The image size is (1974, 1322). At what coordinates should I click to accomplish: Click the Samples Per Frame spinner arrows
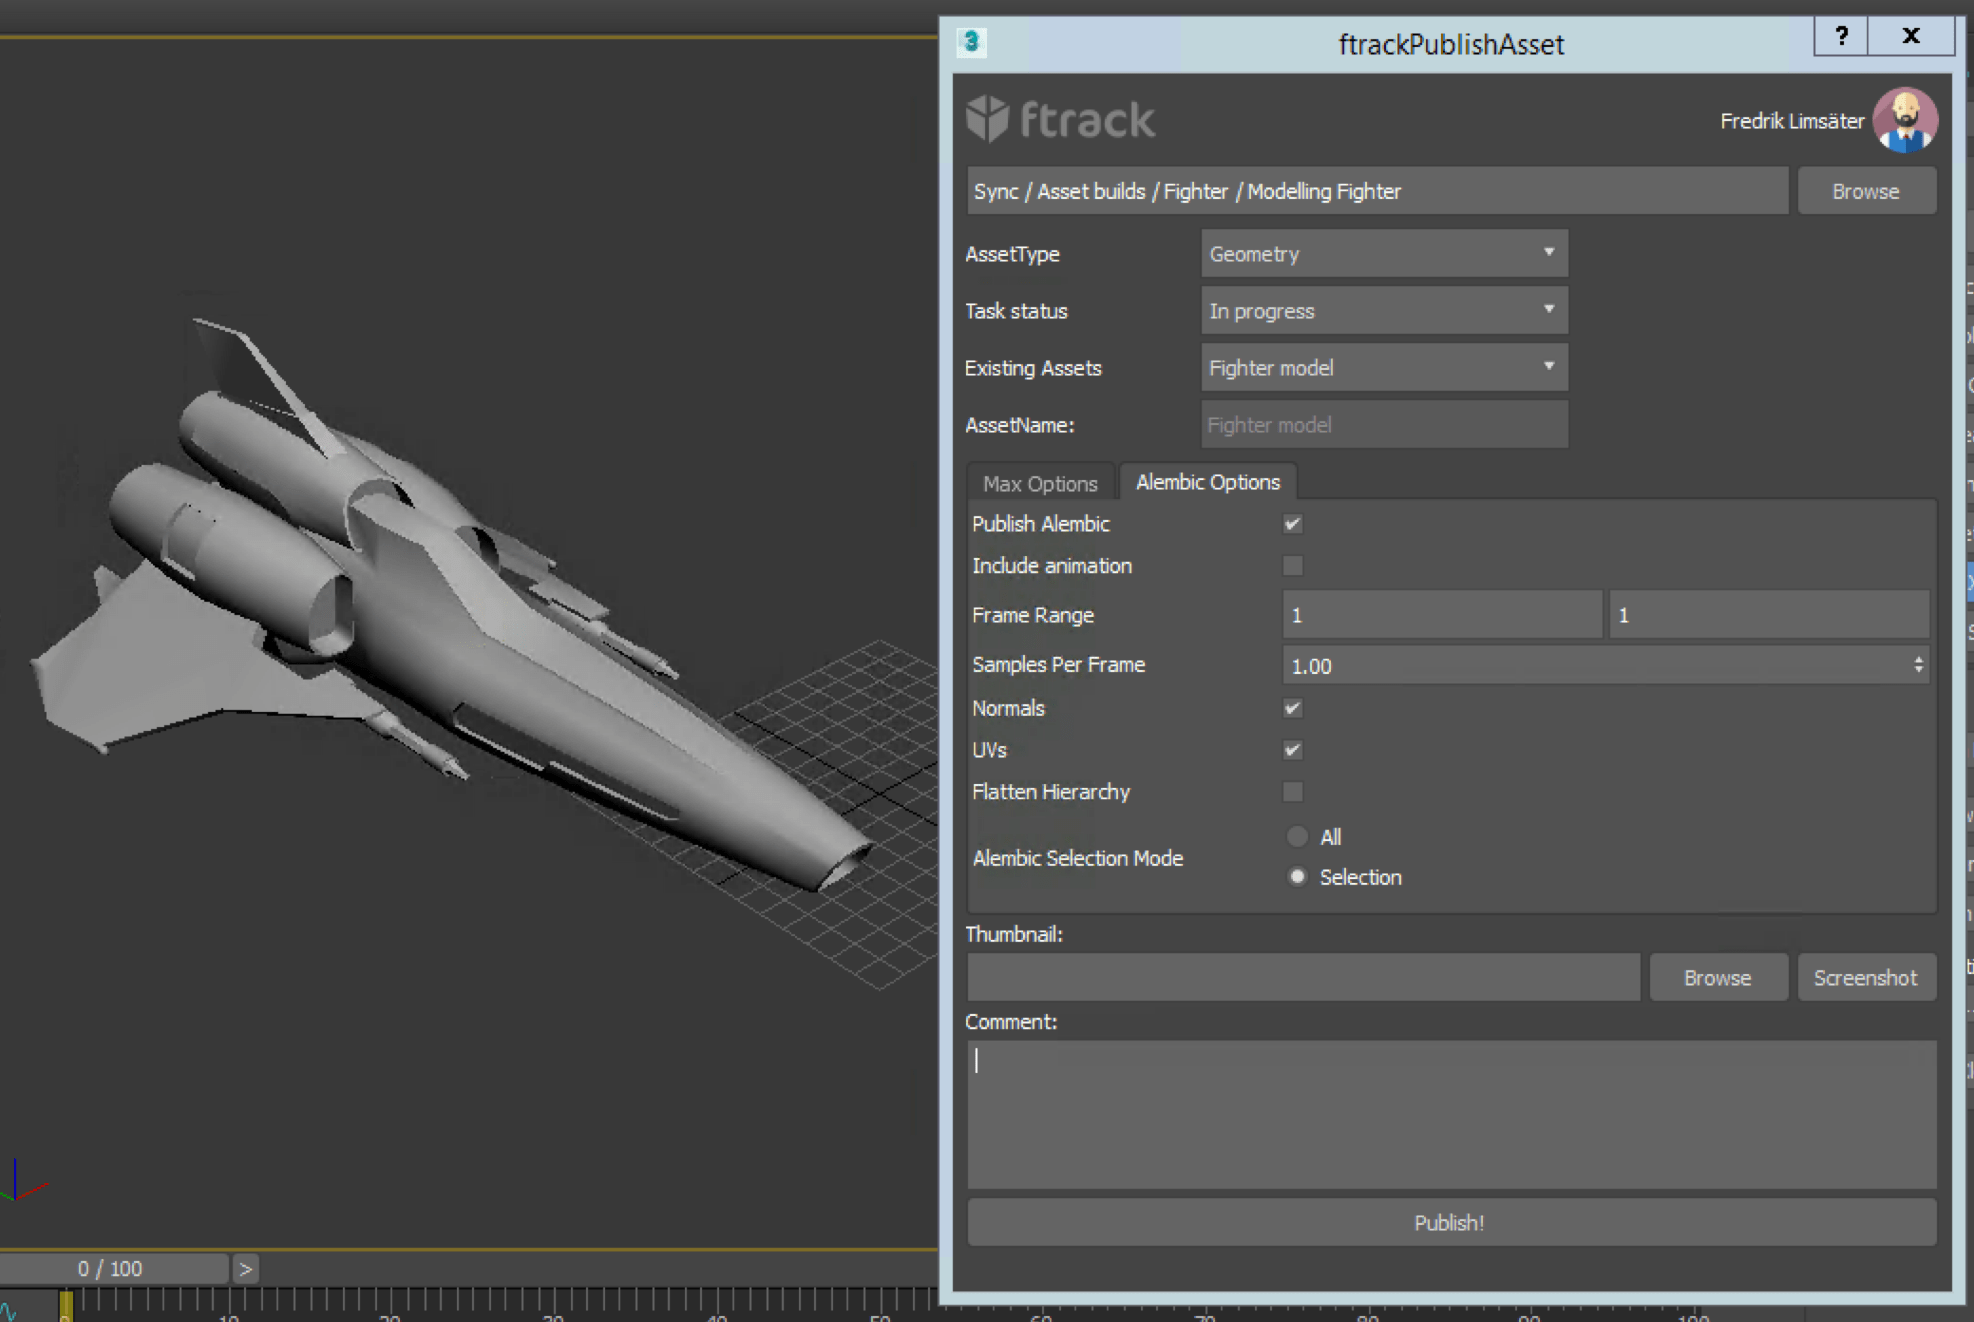[1917, 665]
